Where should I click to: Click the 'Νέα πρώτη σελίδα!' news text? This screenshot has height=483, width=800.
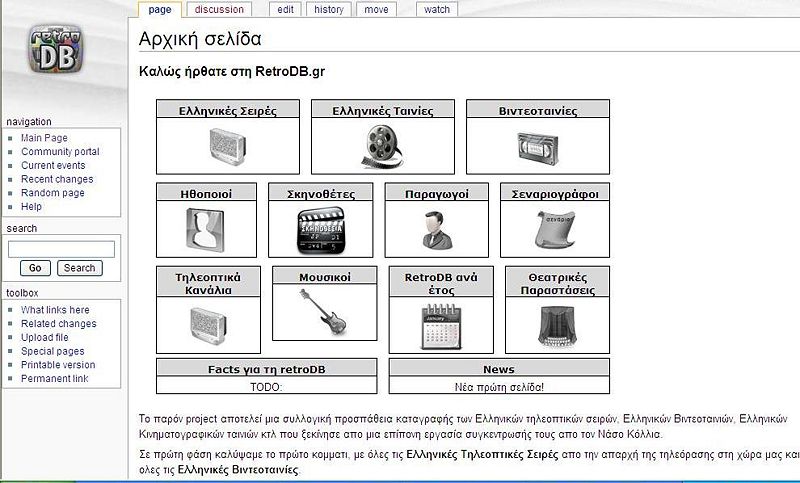click(499, 387)
